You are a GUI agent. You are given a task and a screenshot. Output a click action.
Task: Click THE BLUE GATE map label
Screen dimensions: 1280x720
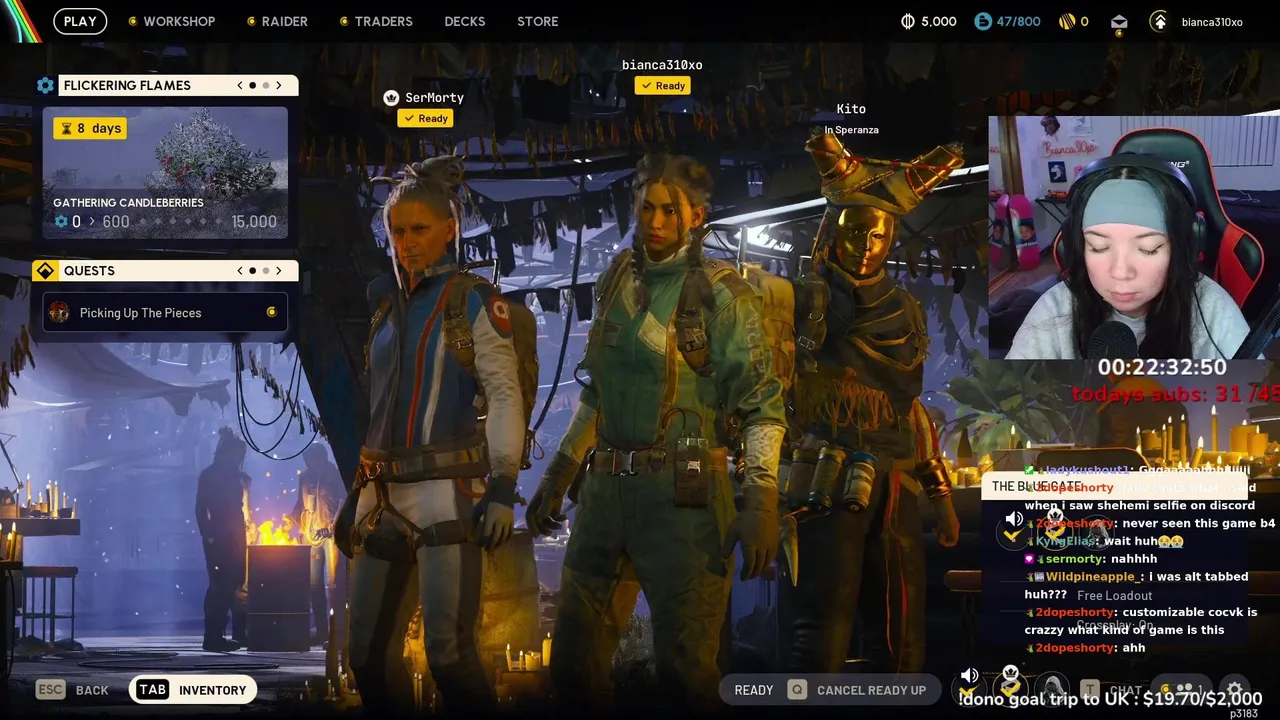point(1037,487)
